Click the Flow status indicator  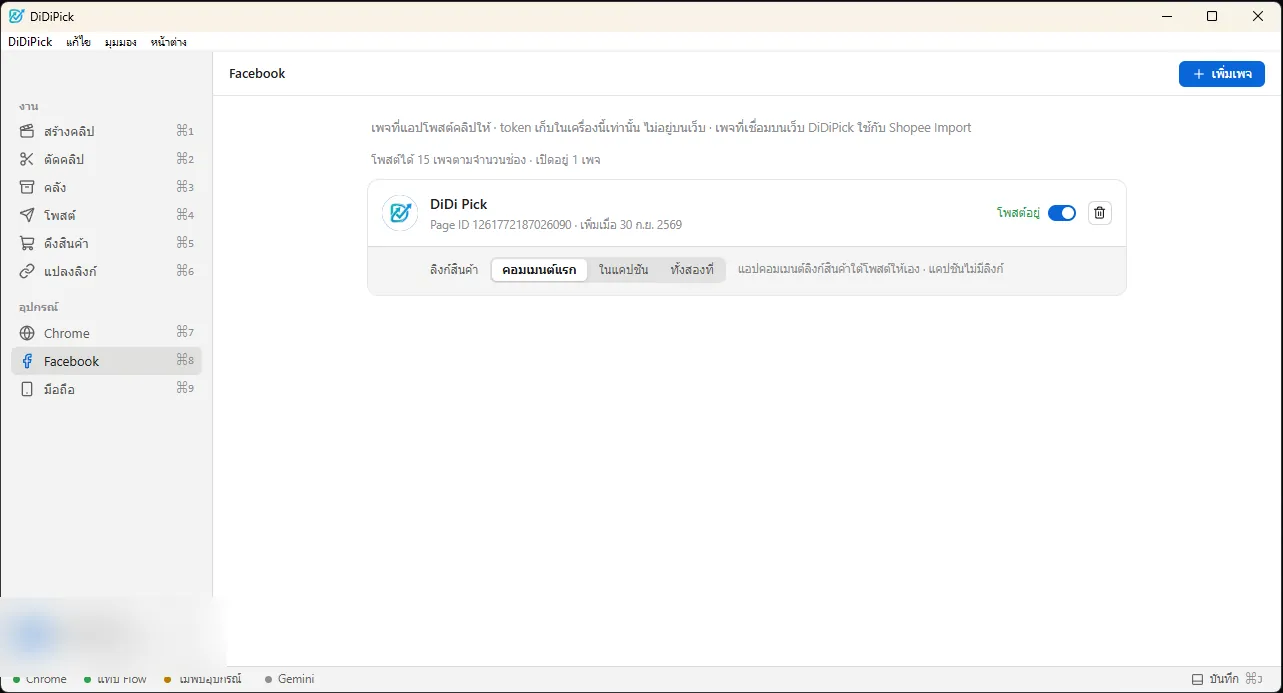click(x=115, y=679)
